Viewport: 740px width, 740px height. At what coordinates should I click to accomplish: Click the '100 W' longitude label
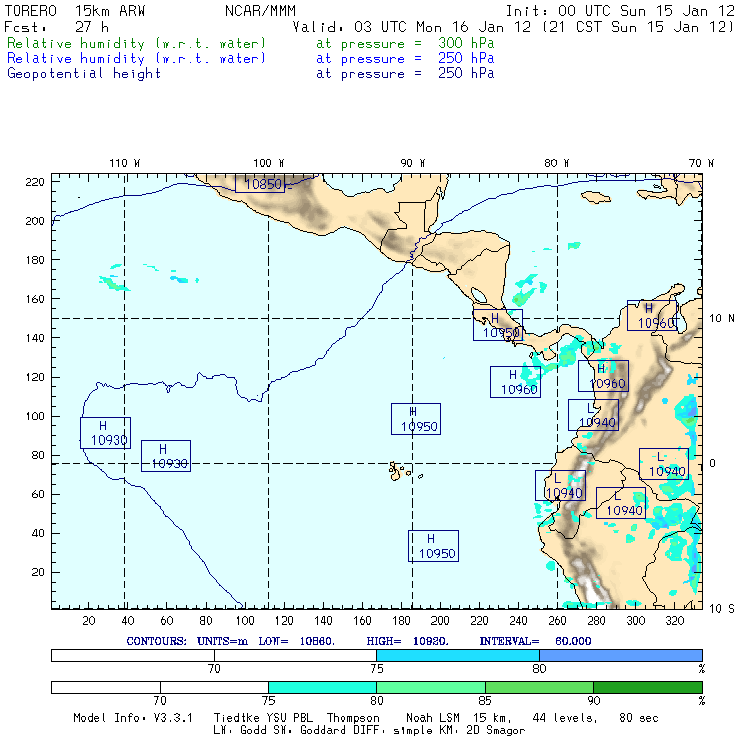click(x=269, y=163)
